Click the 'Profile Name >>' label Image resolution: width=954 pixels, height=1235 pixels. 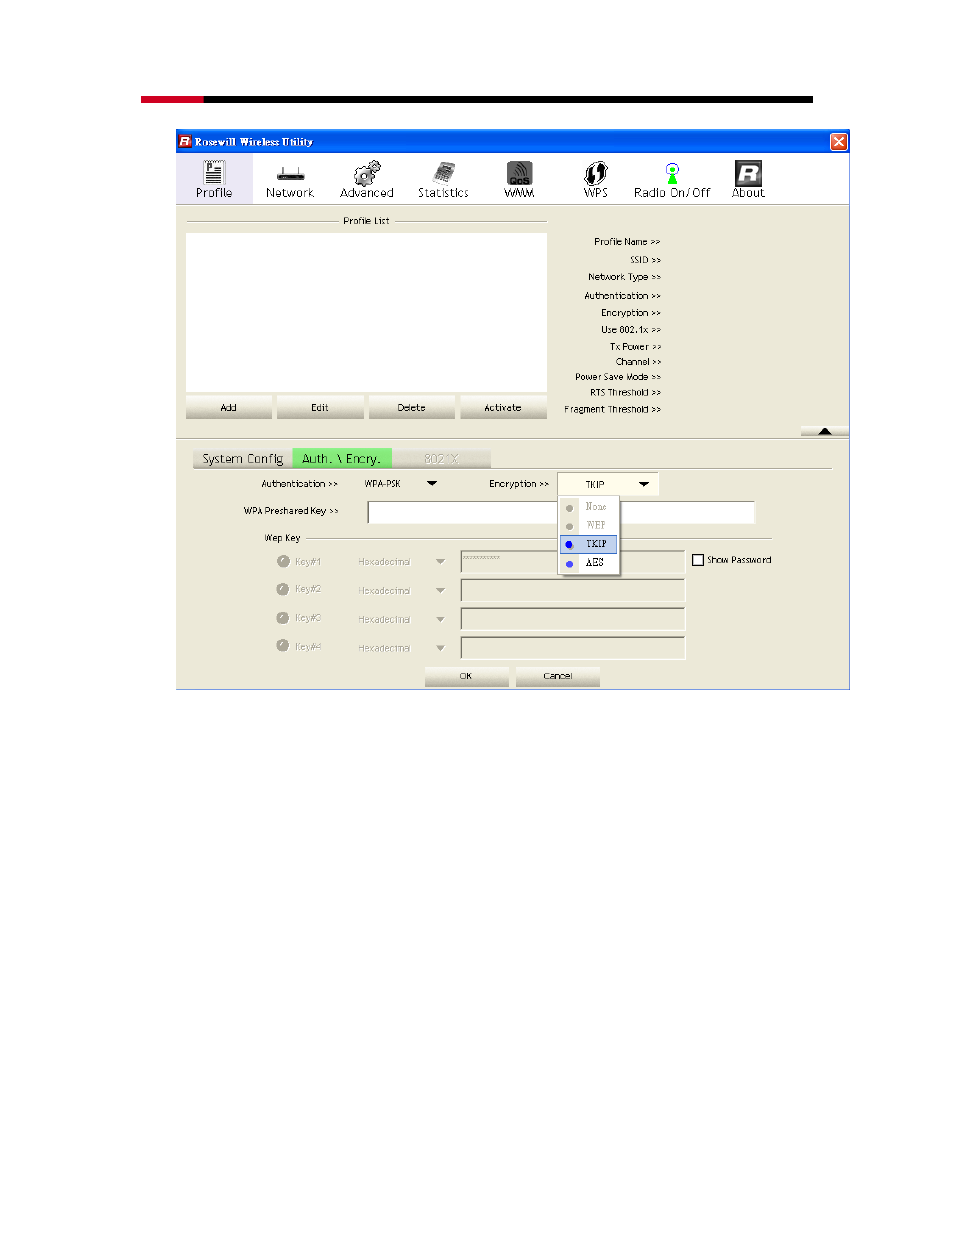[627, 242]
